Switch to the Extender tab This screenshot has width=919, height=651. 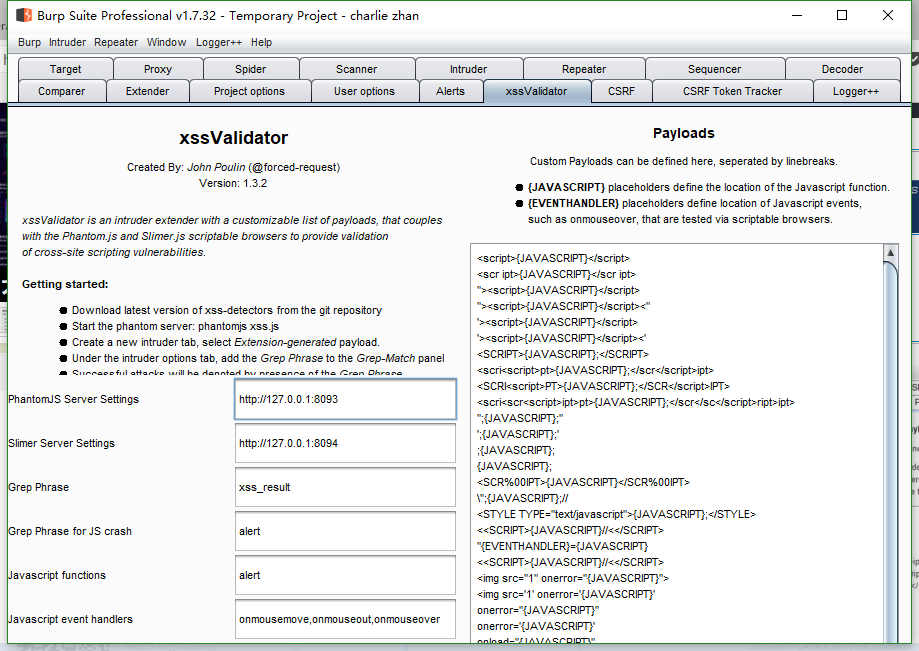[x=148, y=91]
